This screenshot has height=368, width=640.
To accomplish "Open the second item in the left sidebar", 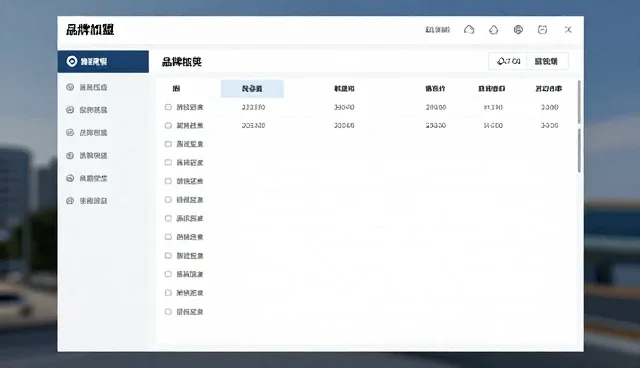I will [87, 87].
